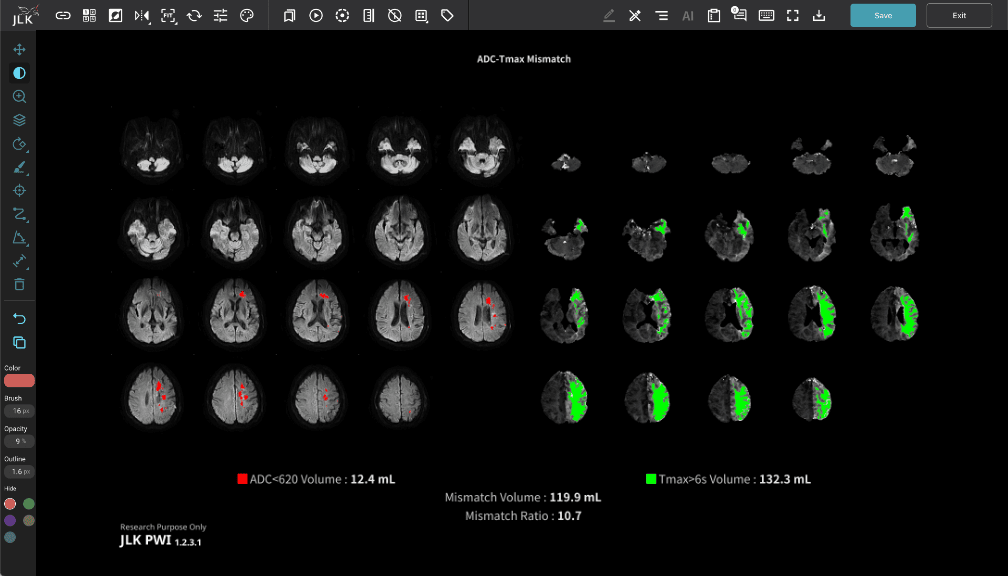Click the download icon in top toolbar
Screen dimensions: 1008x576
819,16
